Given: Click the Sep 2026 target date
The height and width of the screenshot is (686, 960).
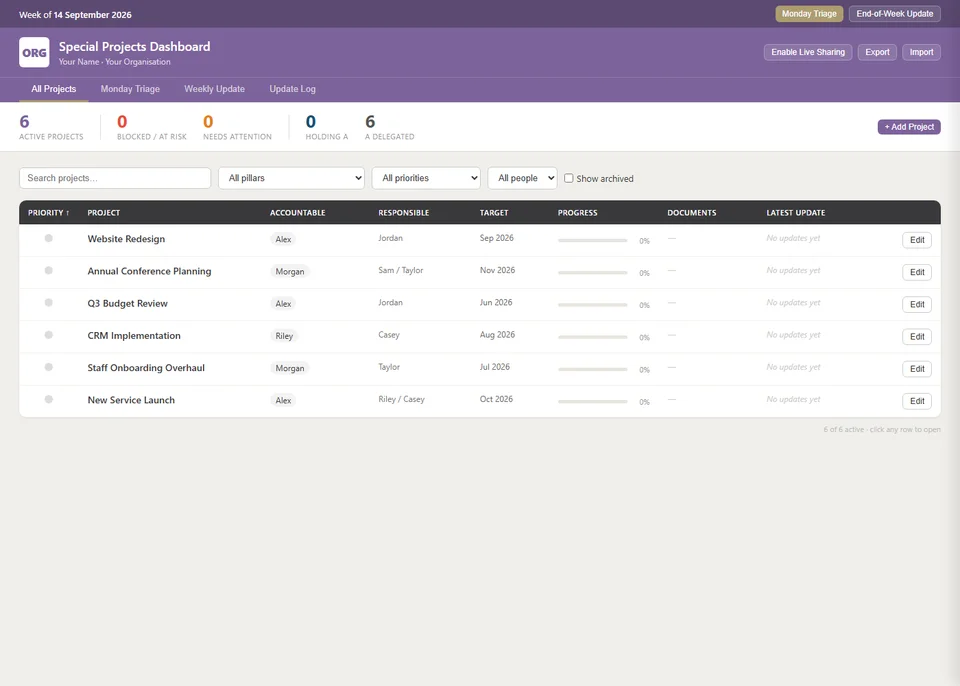Looking at the screenshot, I should [x=497, y=238].
